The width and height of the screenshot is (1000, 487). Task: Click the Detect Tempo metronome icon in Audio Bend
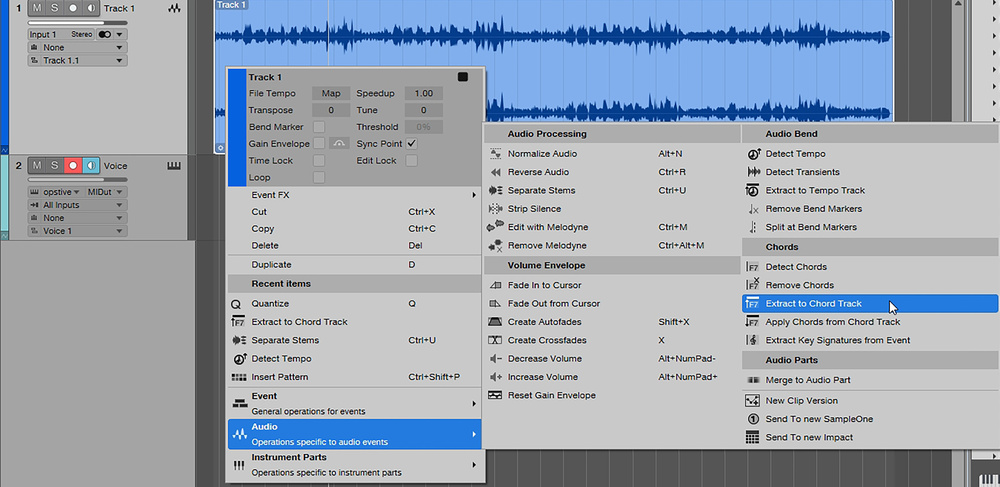click(x=753, y=154)
